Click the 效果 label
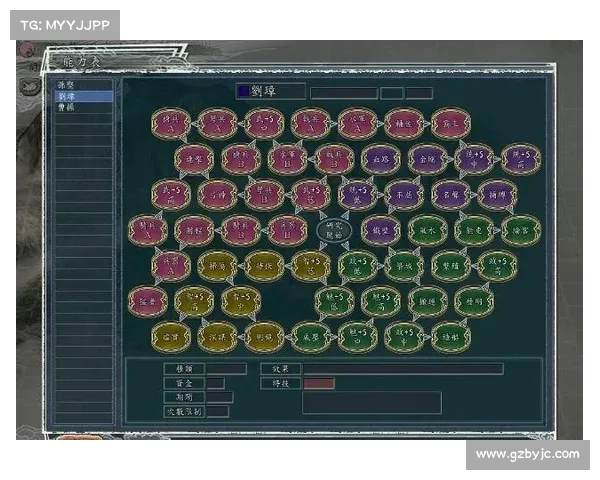Screen dimensions: 600x480 coord(280,369)
